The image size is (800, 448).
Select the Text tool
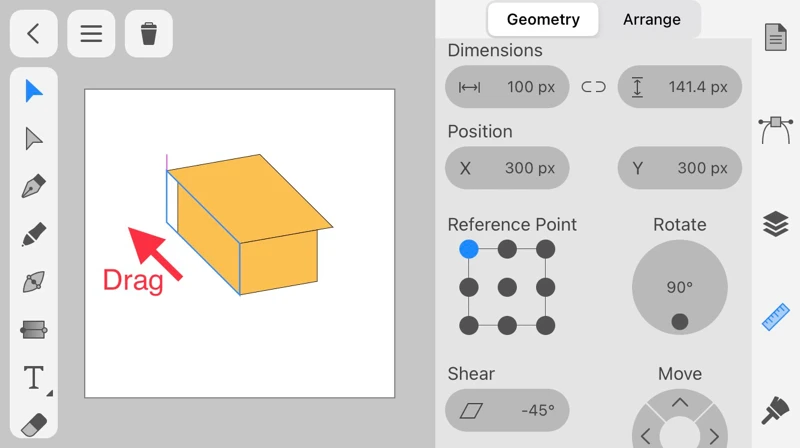(34, 378)
